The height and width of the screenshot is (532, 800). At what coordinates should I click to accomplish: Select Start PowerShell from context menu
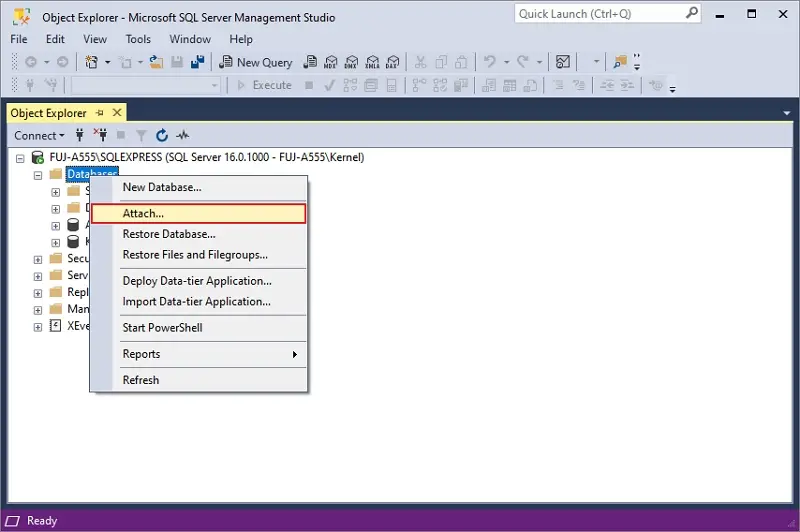(x=198, y=327)
